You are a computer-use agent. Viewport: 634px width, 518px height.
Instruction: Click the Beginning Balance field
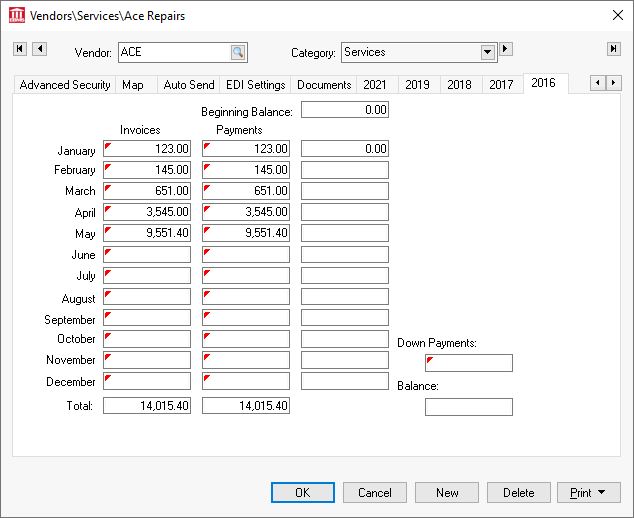345,110
